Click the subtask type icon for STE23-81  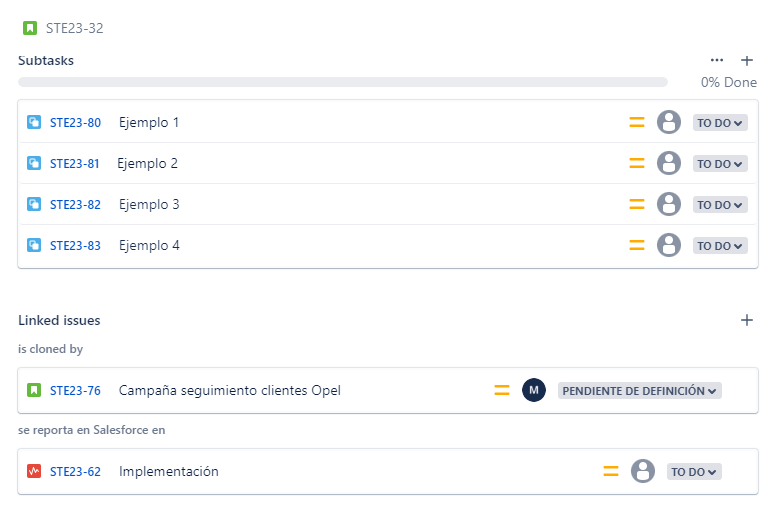(34, 163)
